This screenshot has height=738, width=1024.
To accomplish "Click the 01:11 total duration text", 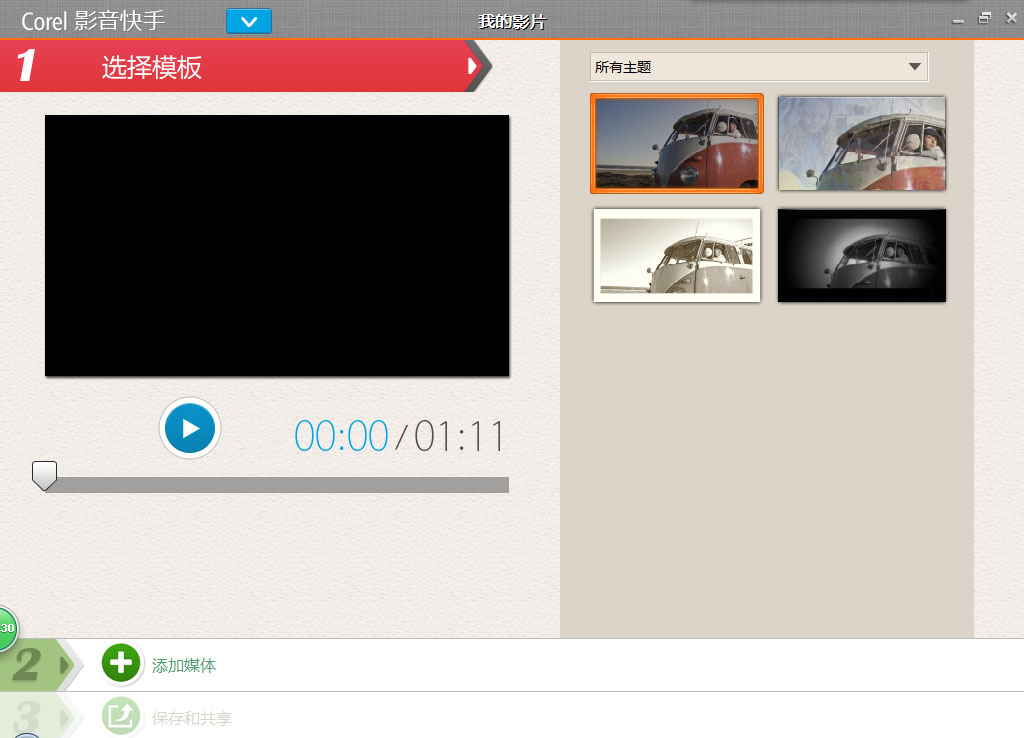I will 459,436.
